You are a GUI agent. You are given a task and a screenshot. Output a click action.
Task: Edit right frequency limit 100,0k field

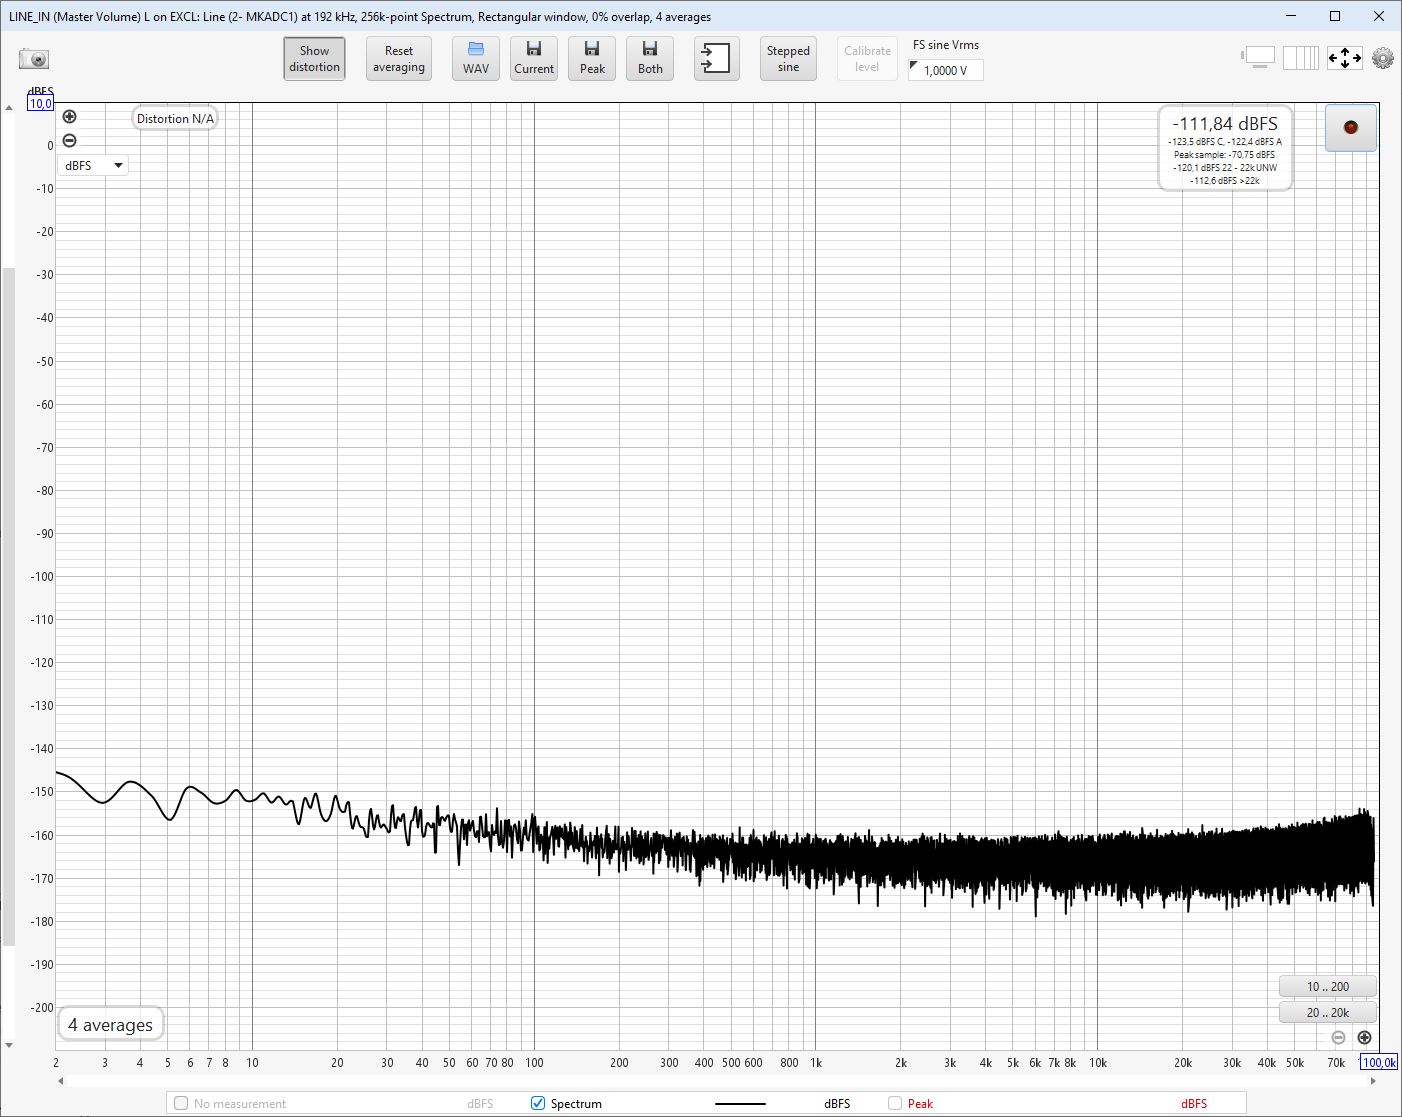click(1379, 1062)
